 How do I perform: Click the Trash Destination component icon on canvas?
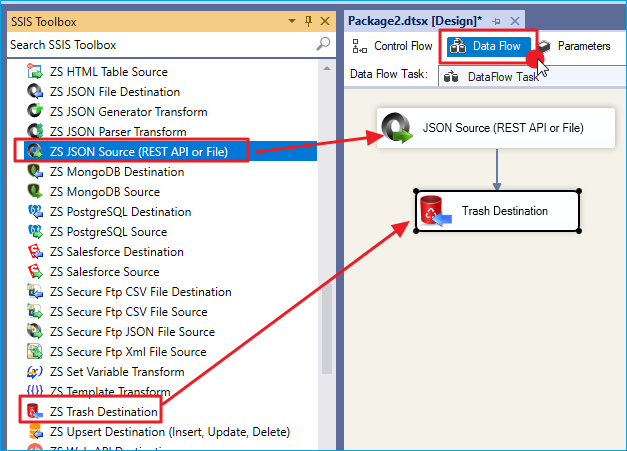435,212
